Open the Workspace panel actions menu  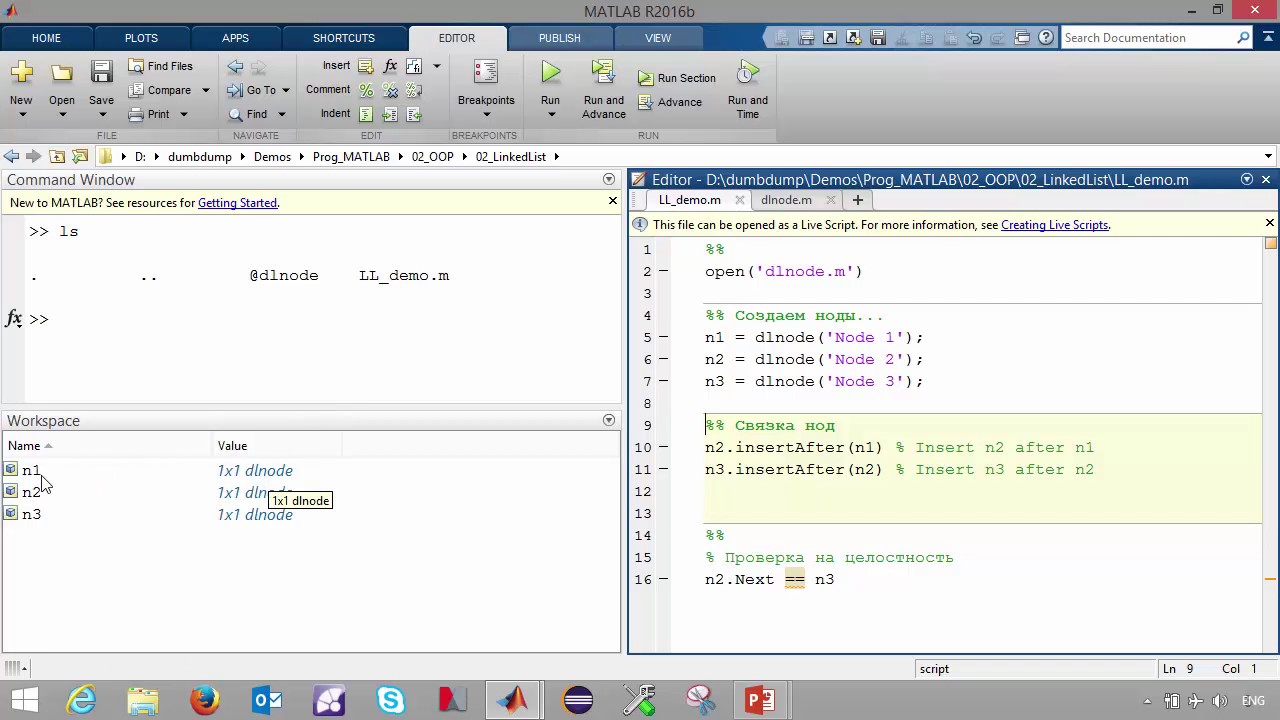(x=608, y=421)
